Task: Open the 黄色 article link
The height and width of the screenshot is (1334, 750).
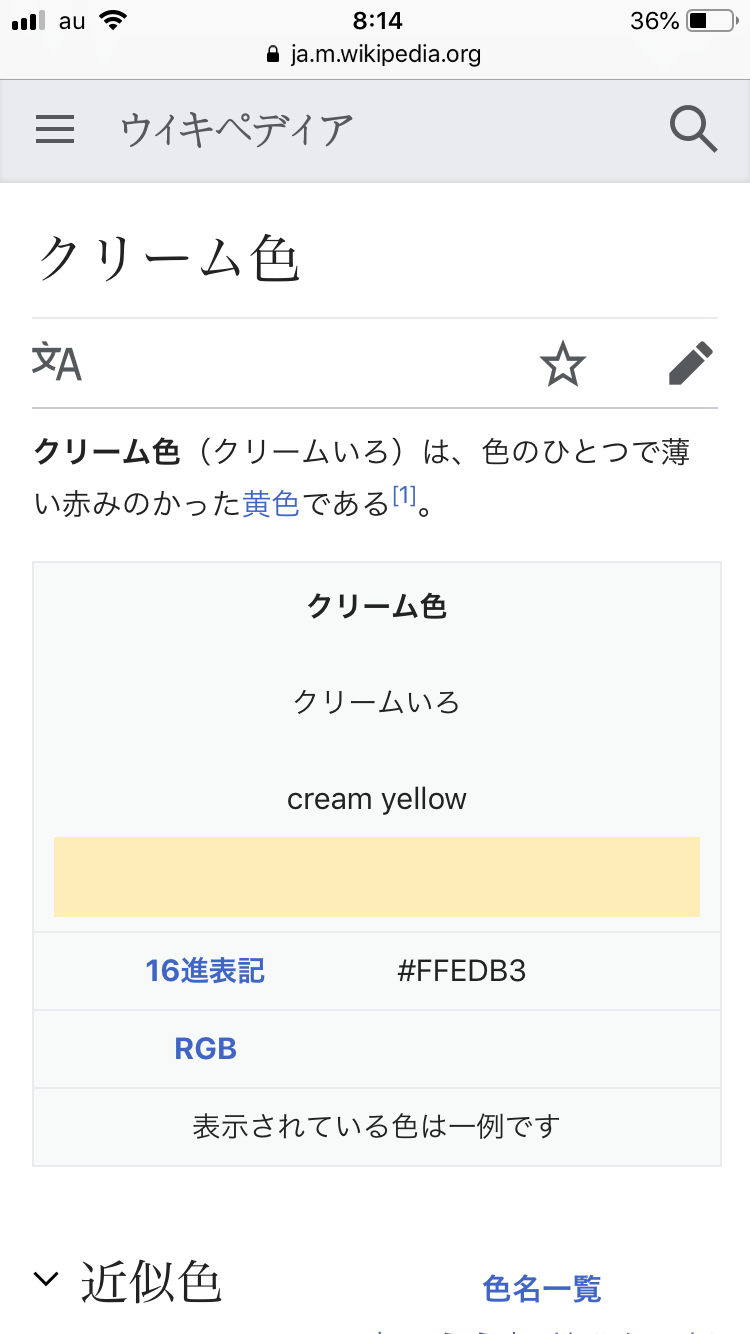Action: [271, 503]
